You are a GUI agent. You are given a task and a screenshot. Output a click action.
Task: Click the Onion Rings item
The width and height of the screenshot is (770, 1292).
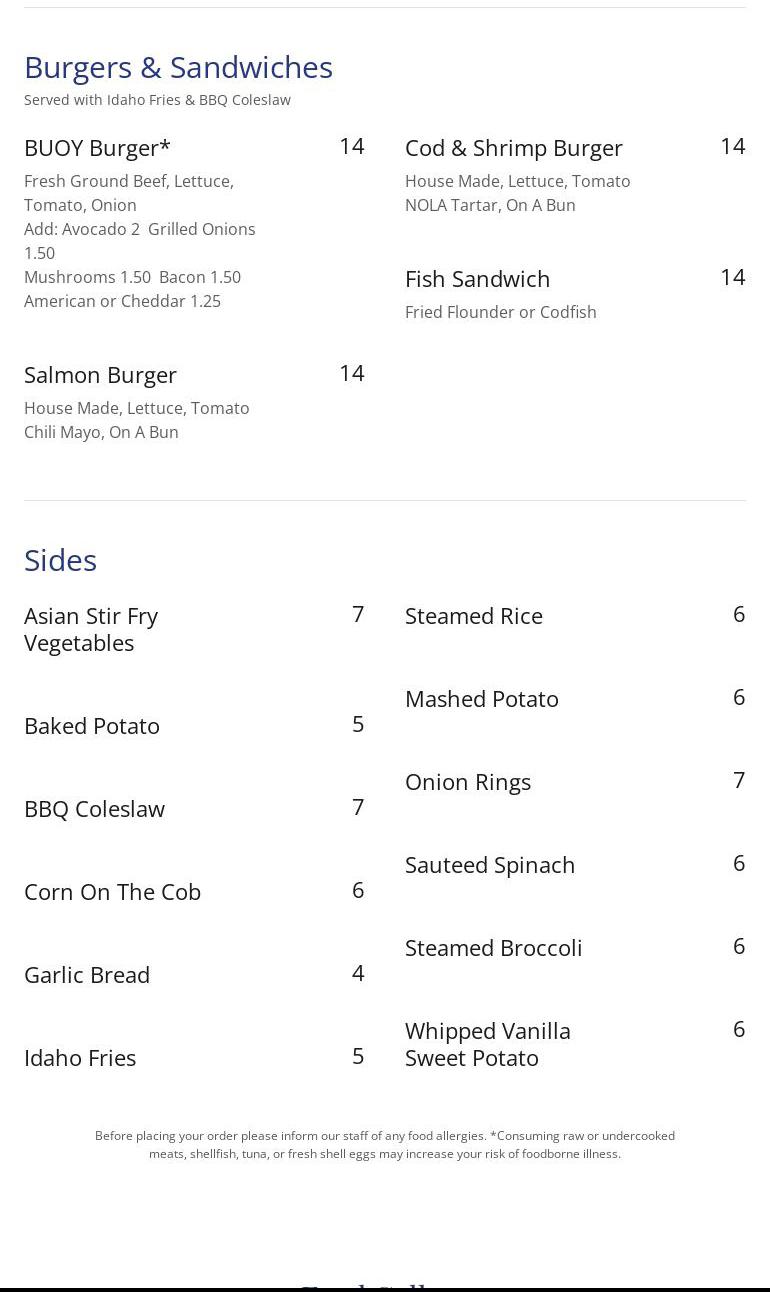(x=468, y=782)
